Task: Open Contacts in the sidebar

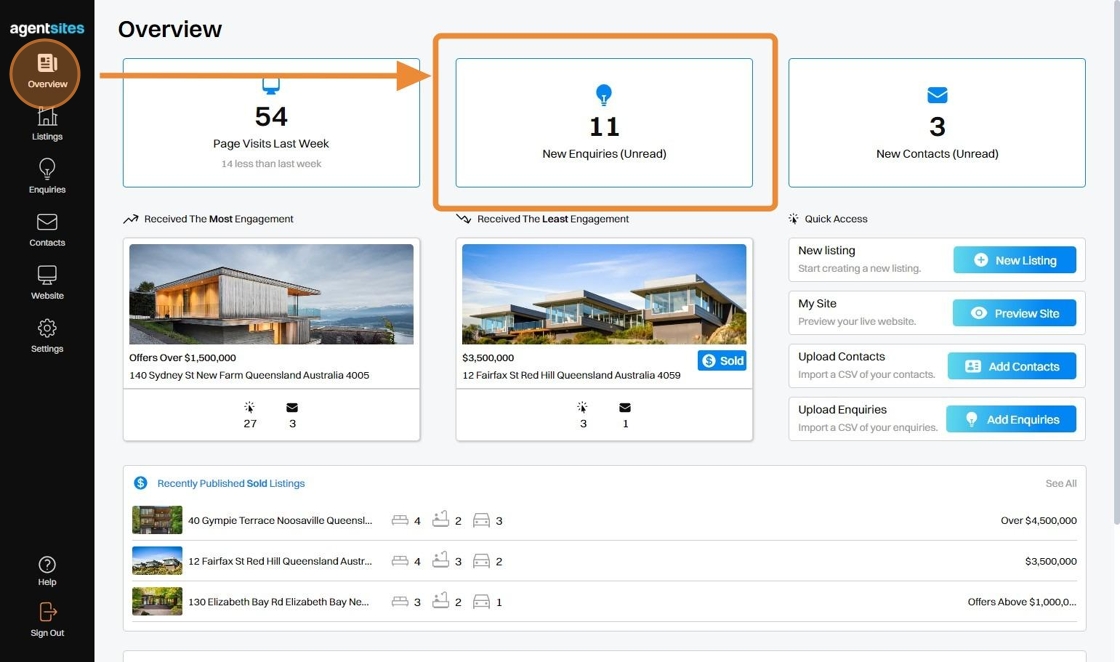Action: click(x=47, y=230)
